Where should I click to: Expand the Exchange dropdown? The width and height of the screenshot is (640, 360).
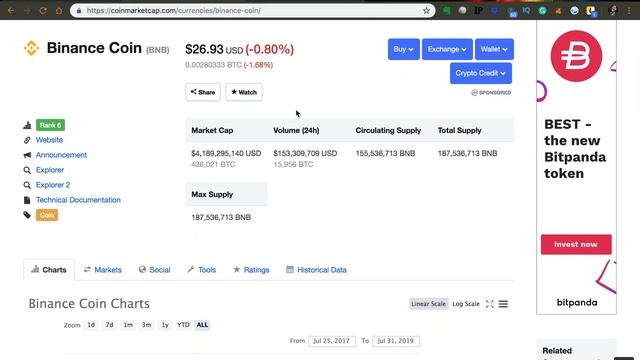click(447, 49)
